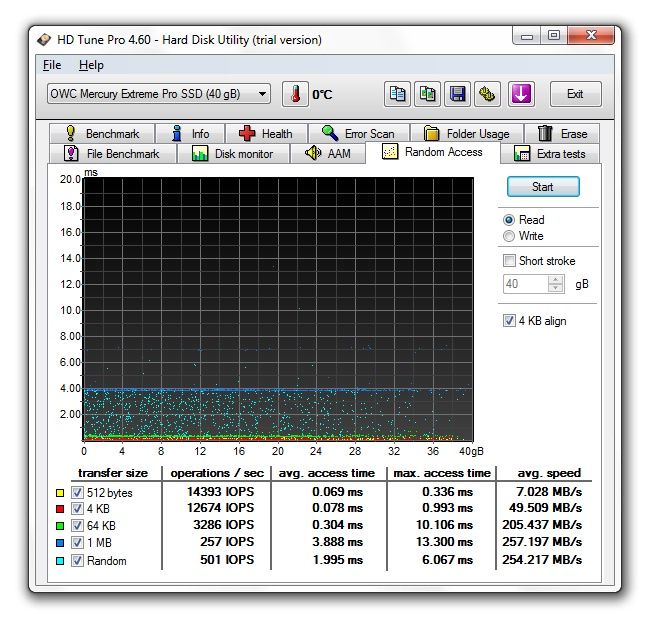Switch to the Error Scan tab
This screenshot has width=650, height=620.
coord(359,133)
